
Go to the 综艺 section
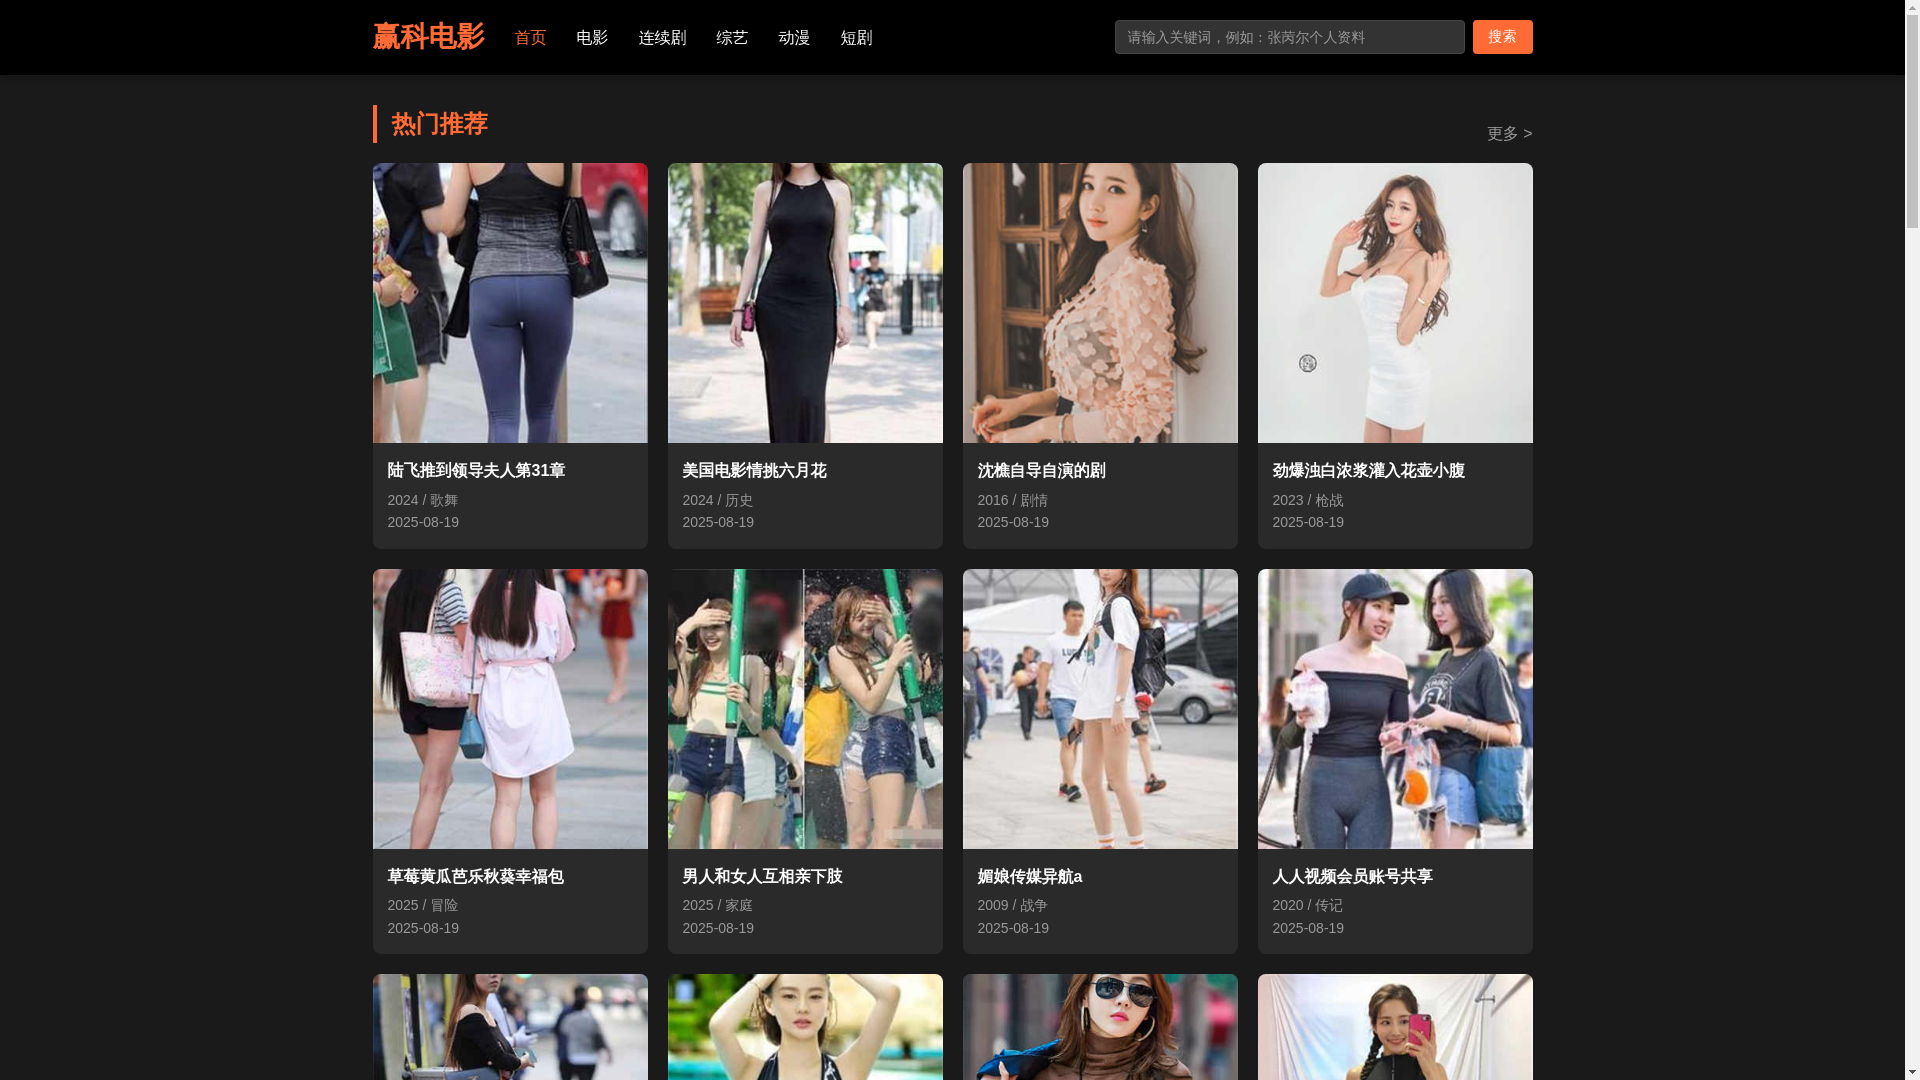click(732, 38)
